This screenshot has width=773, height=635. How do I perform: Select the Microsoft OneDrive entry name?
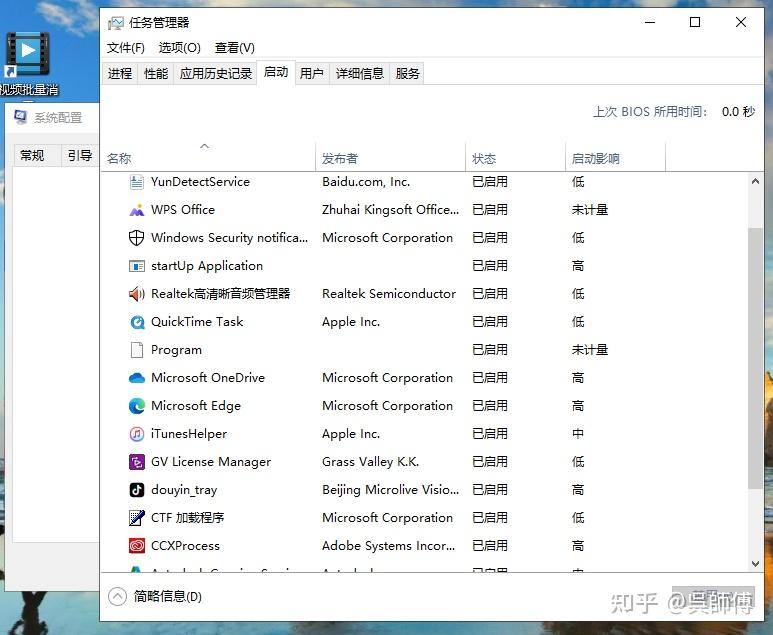click(x=208, y=378)
